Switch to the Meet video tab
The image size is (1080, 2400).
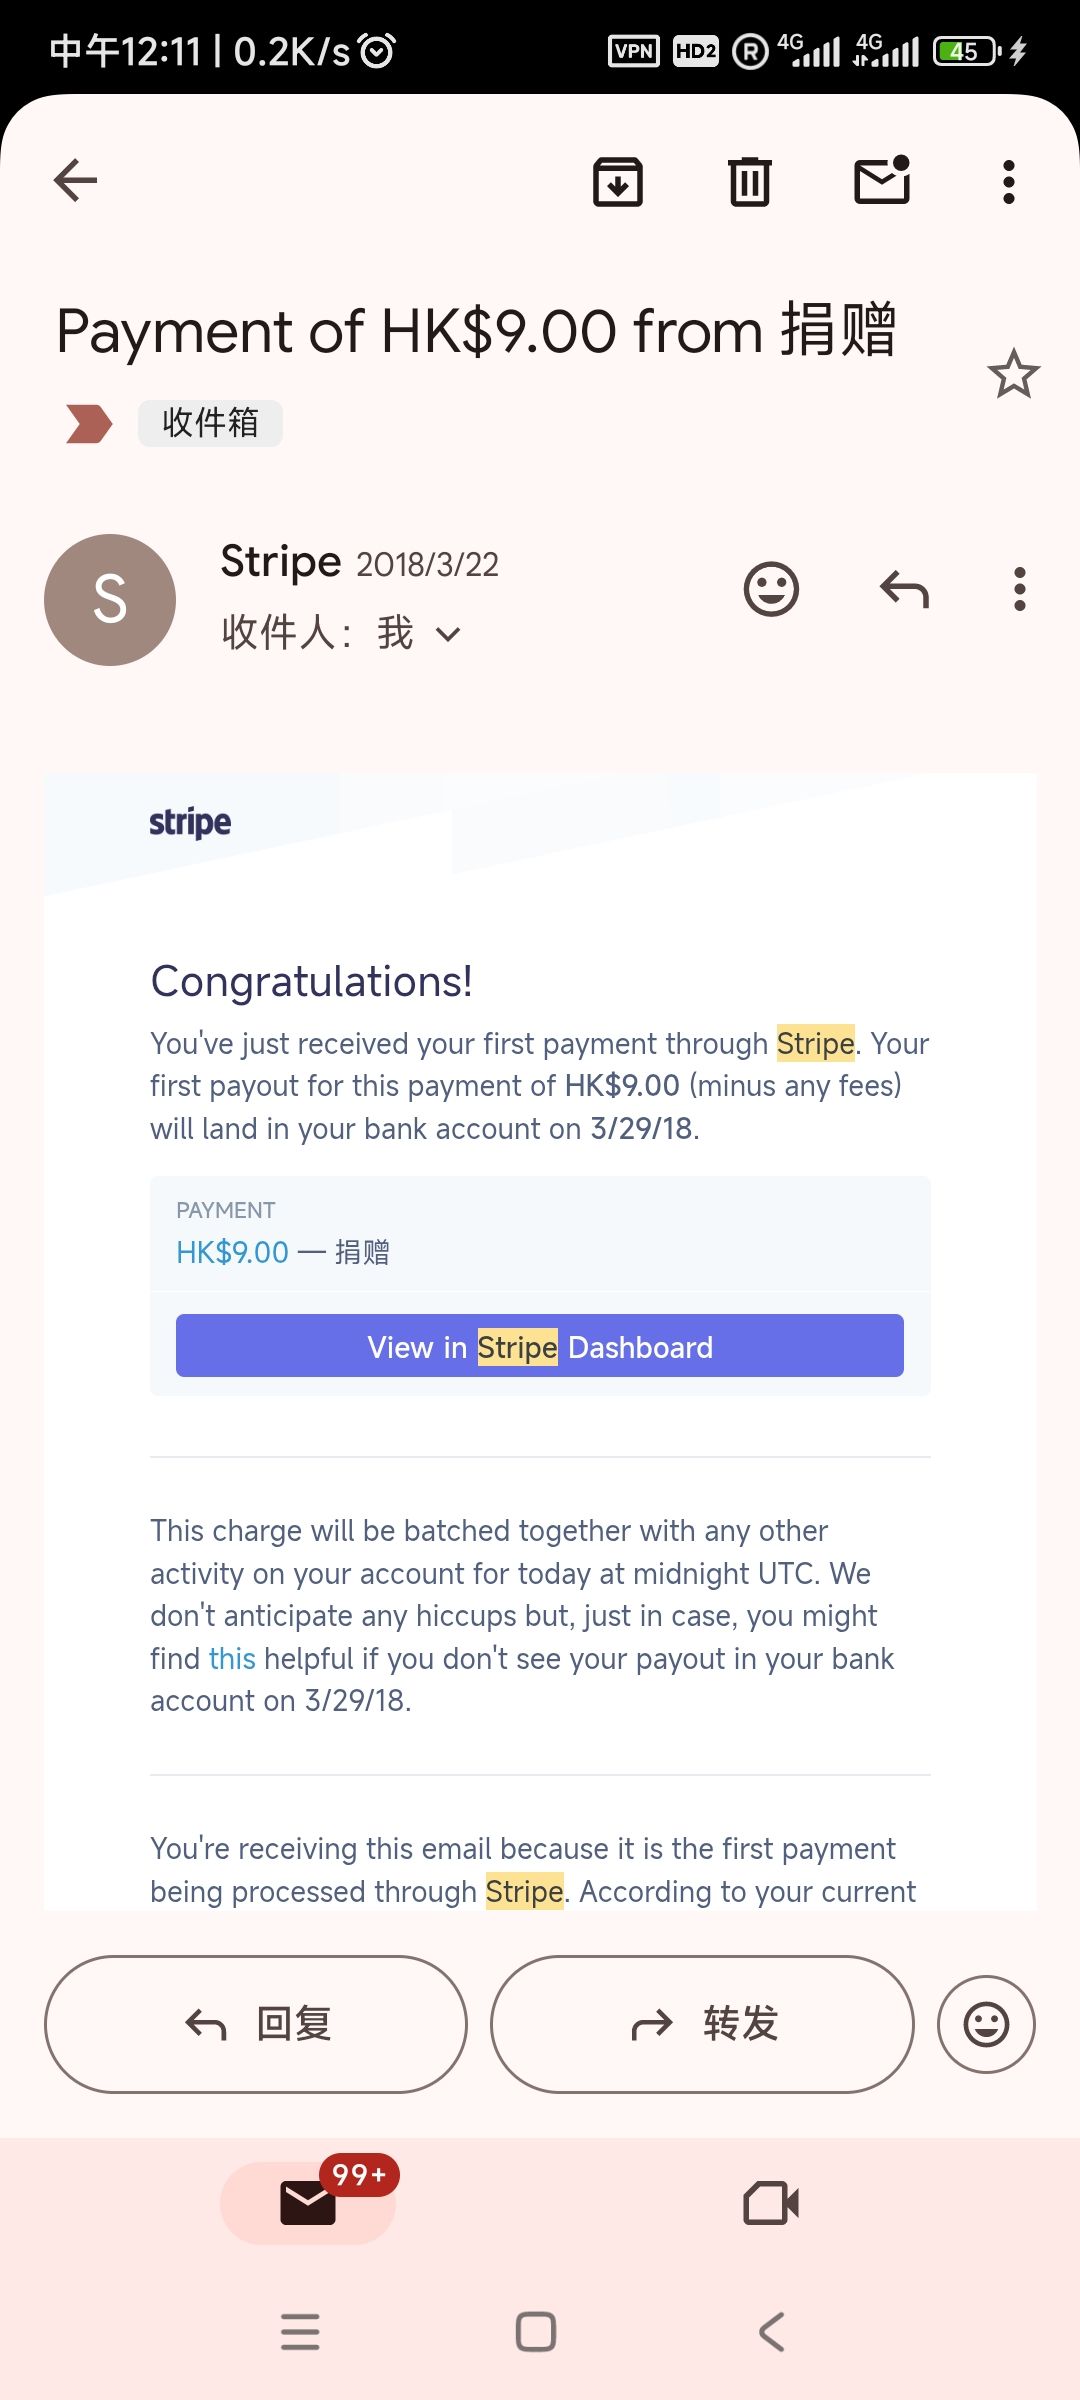pyautogui.click(x=771, y=2202)
